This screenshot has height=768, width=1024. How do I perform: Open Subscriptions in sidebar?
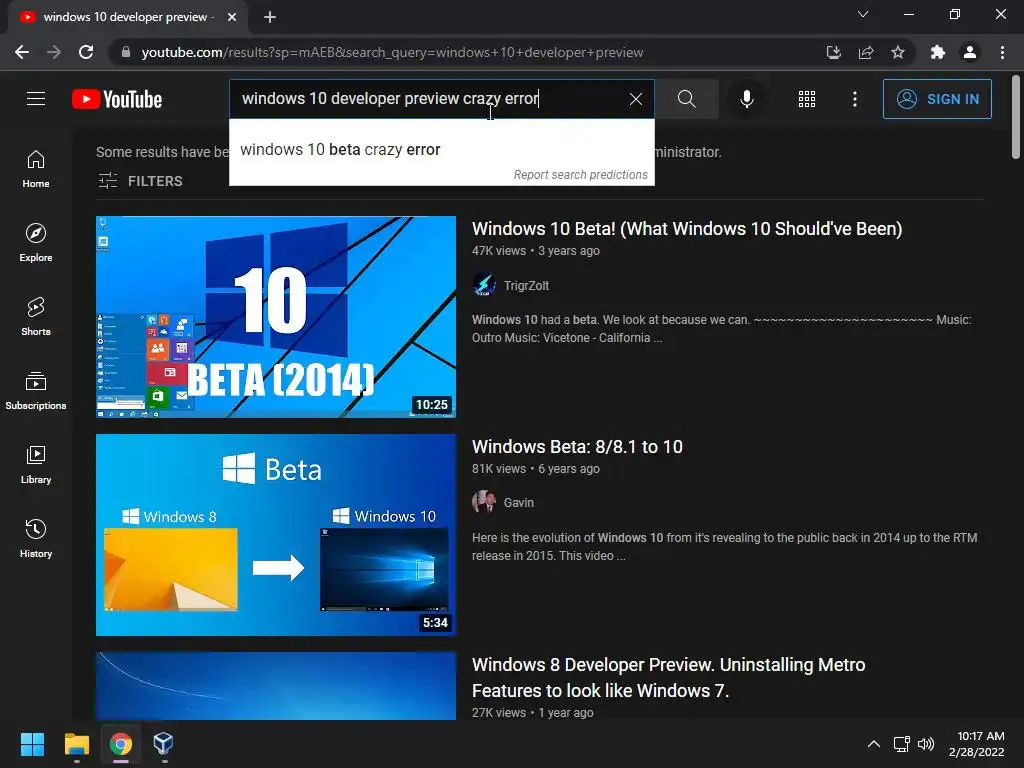[x=36, y=391]
